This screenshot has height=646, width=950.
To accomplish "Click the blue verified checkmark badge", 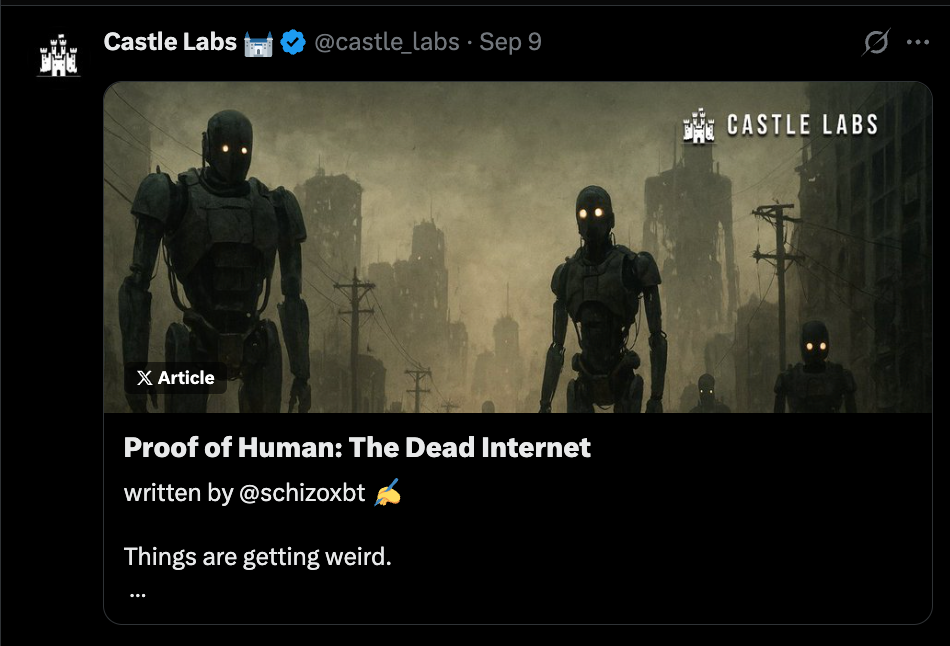I will tap(293, 42).
